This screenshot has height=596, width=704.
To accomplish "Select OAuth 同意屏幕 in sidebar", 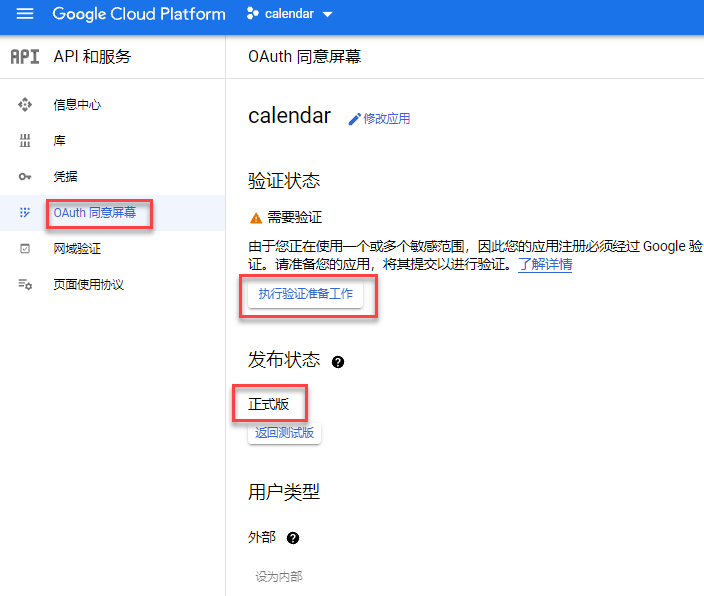I will [x=95, y=212].
